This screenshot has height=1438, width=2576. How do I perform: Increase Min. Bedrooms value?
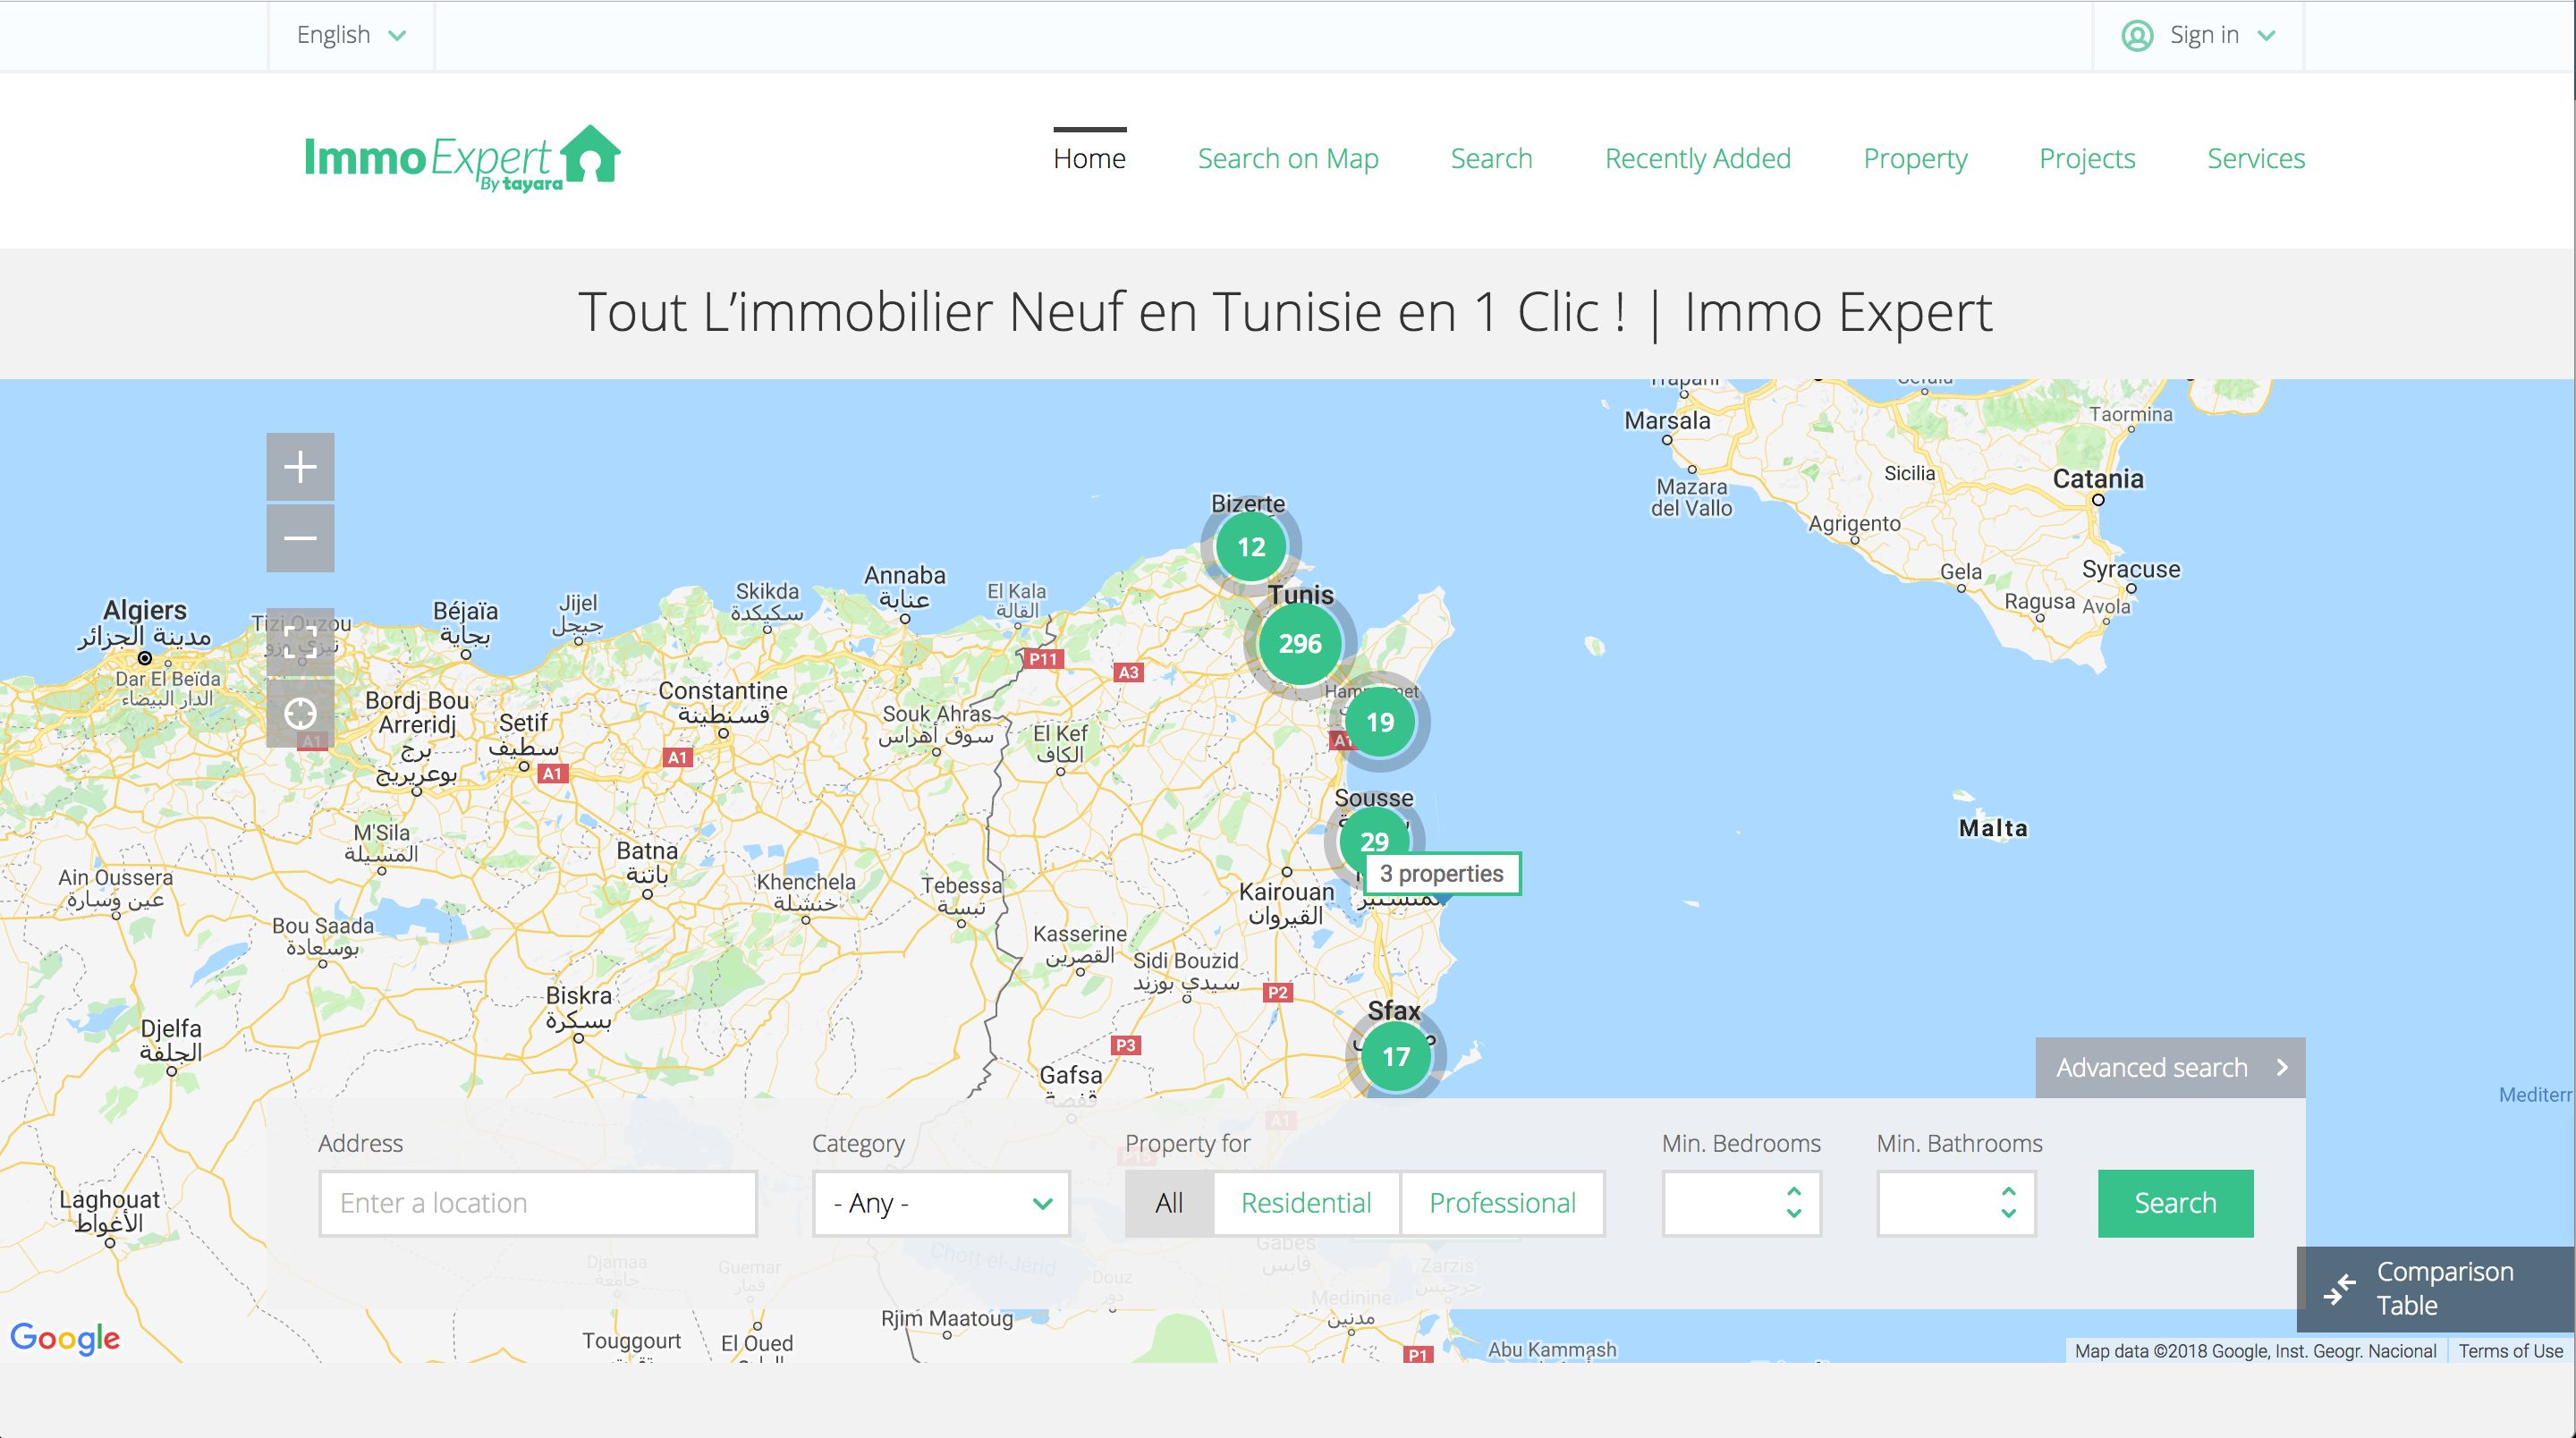click(x=1795, y=1192)
